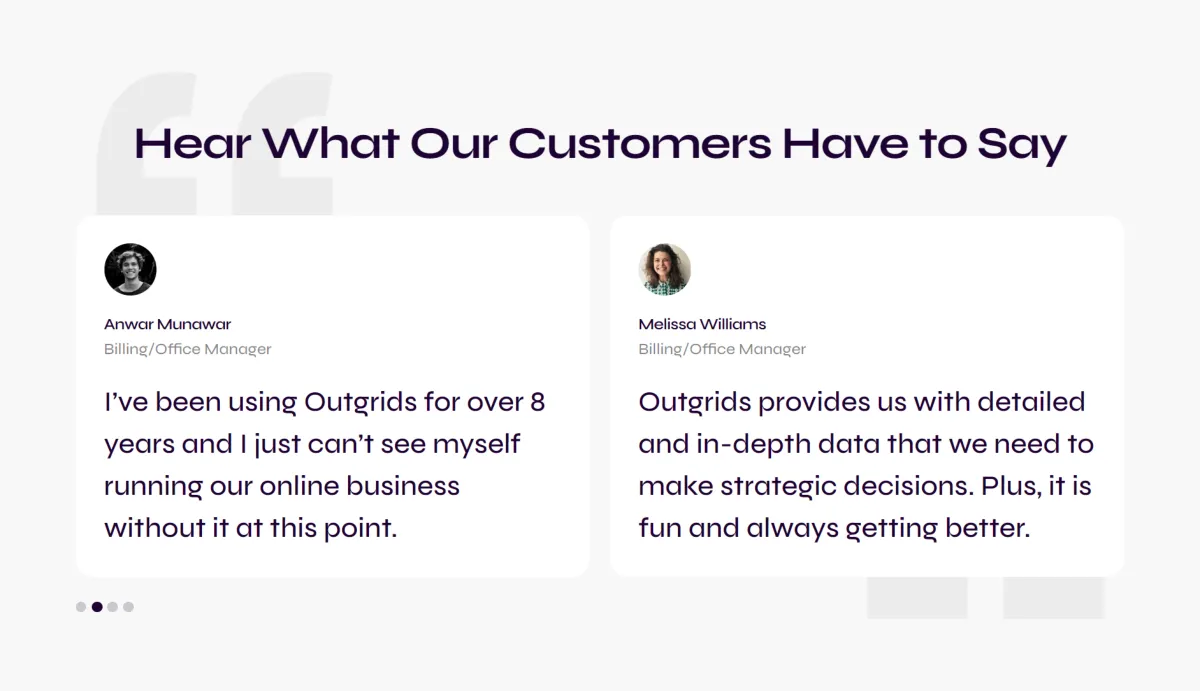Select the last carousel pagination dot

click(128, 607)
